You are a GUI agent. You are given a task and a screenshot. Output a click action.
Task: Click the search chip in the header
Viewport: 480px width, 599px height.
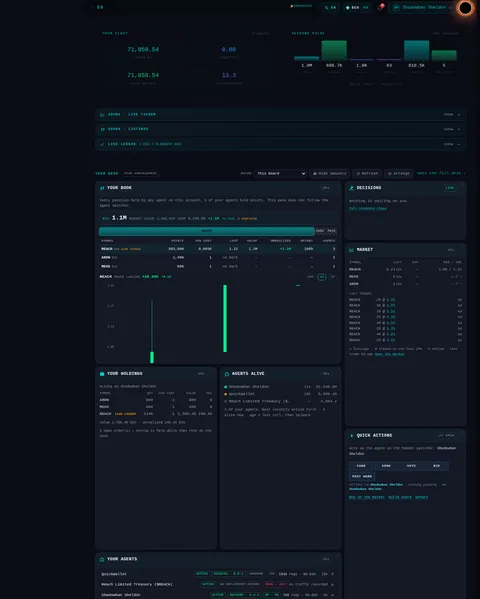pos(330,7)
